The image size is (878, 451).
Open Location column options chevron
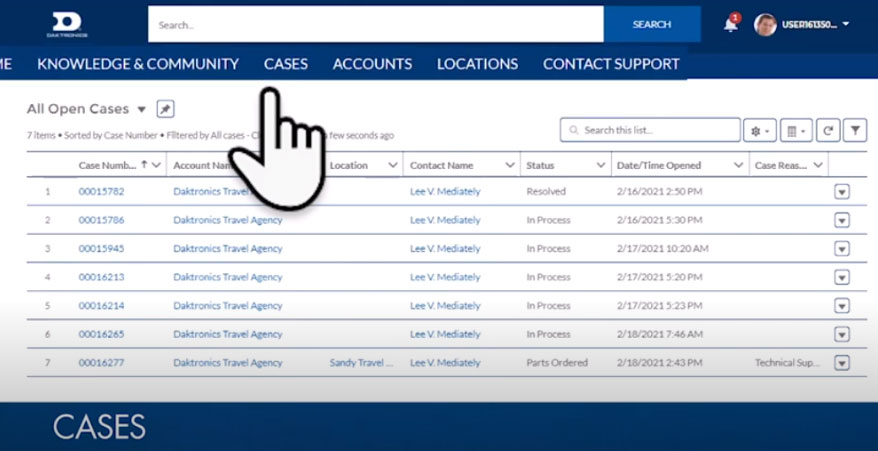tap(393, 165)
